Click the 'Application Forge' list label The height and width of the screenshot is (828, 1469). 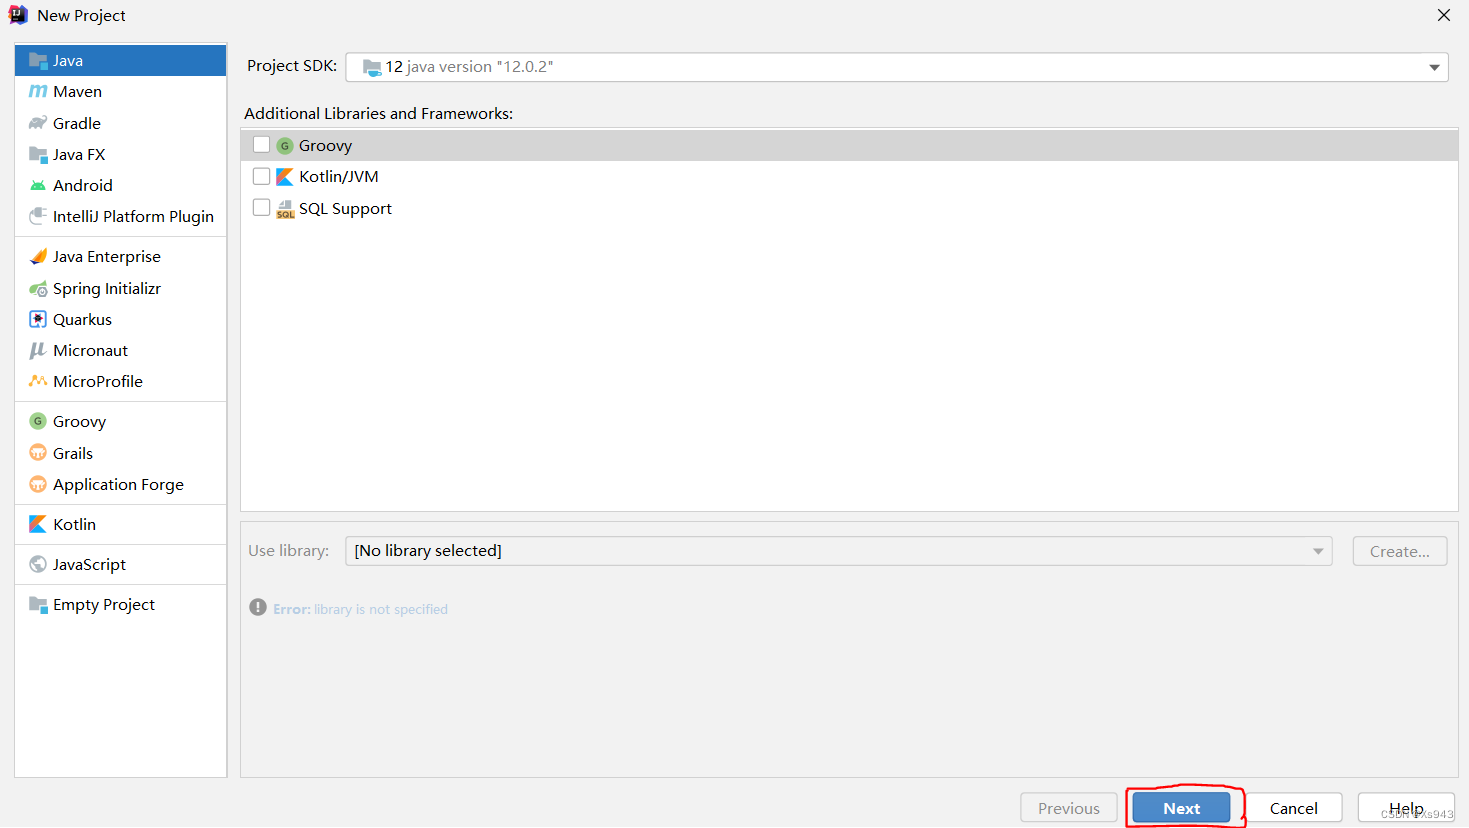point(118,485)
